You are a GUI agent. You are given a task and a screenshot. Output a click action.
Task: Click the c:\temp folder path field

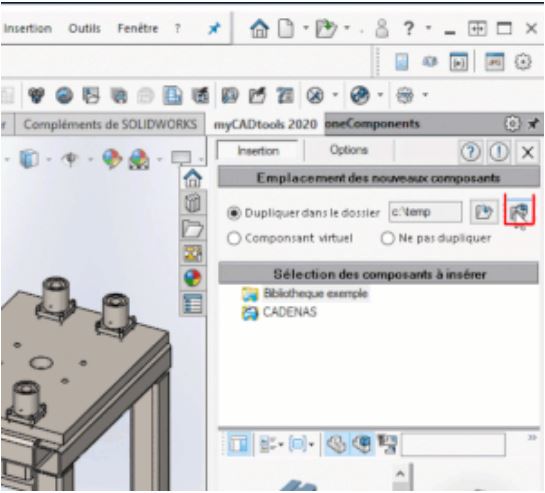[x=425, y=212]
